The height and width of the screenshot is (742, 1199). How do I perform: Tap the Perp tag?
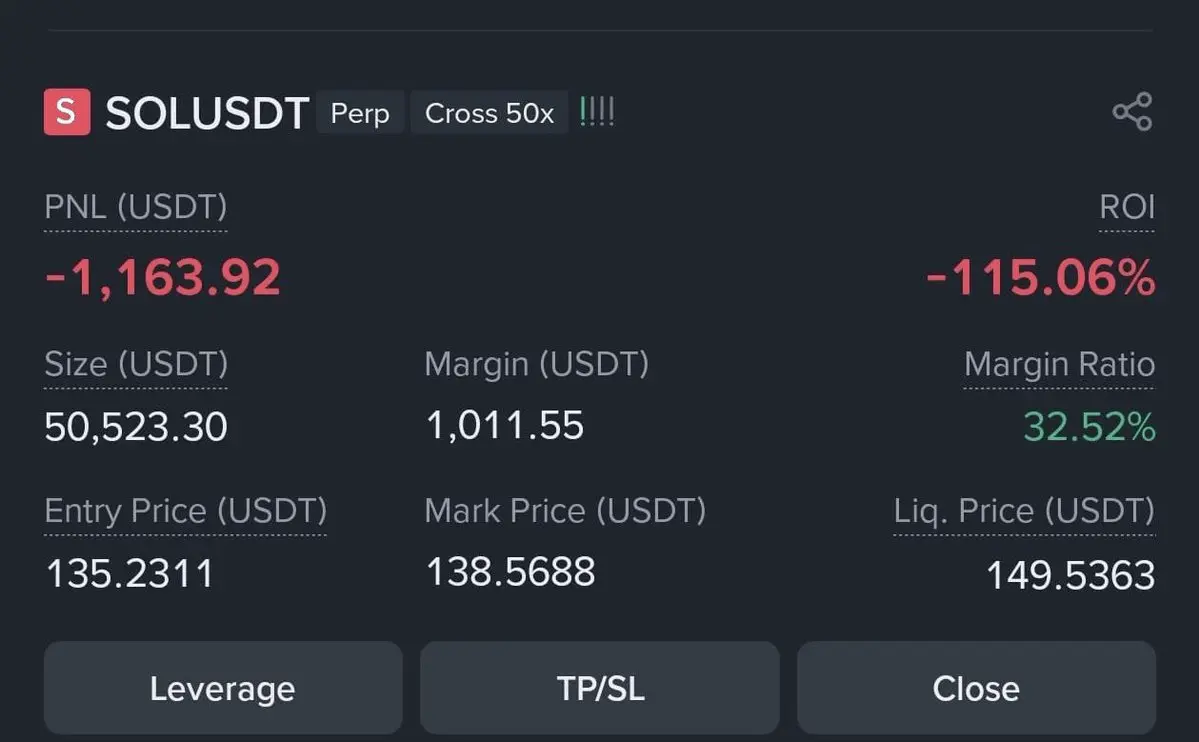pyautogui.click(x=360, y=112)
